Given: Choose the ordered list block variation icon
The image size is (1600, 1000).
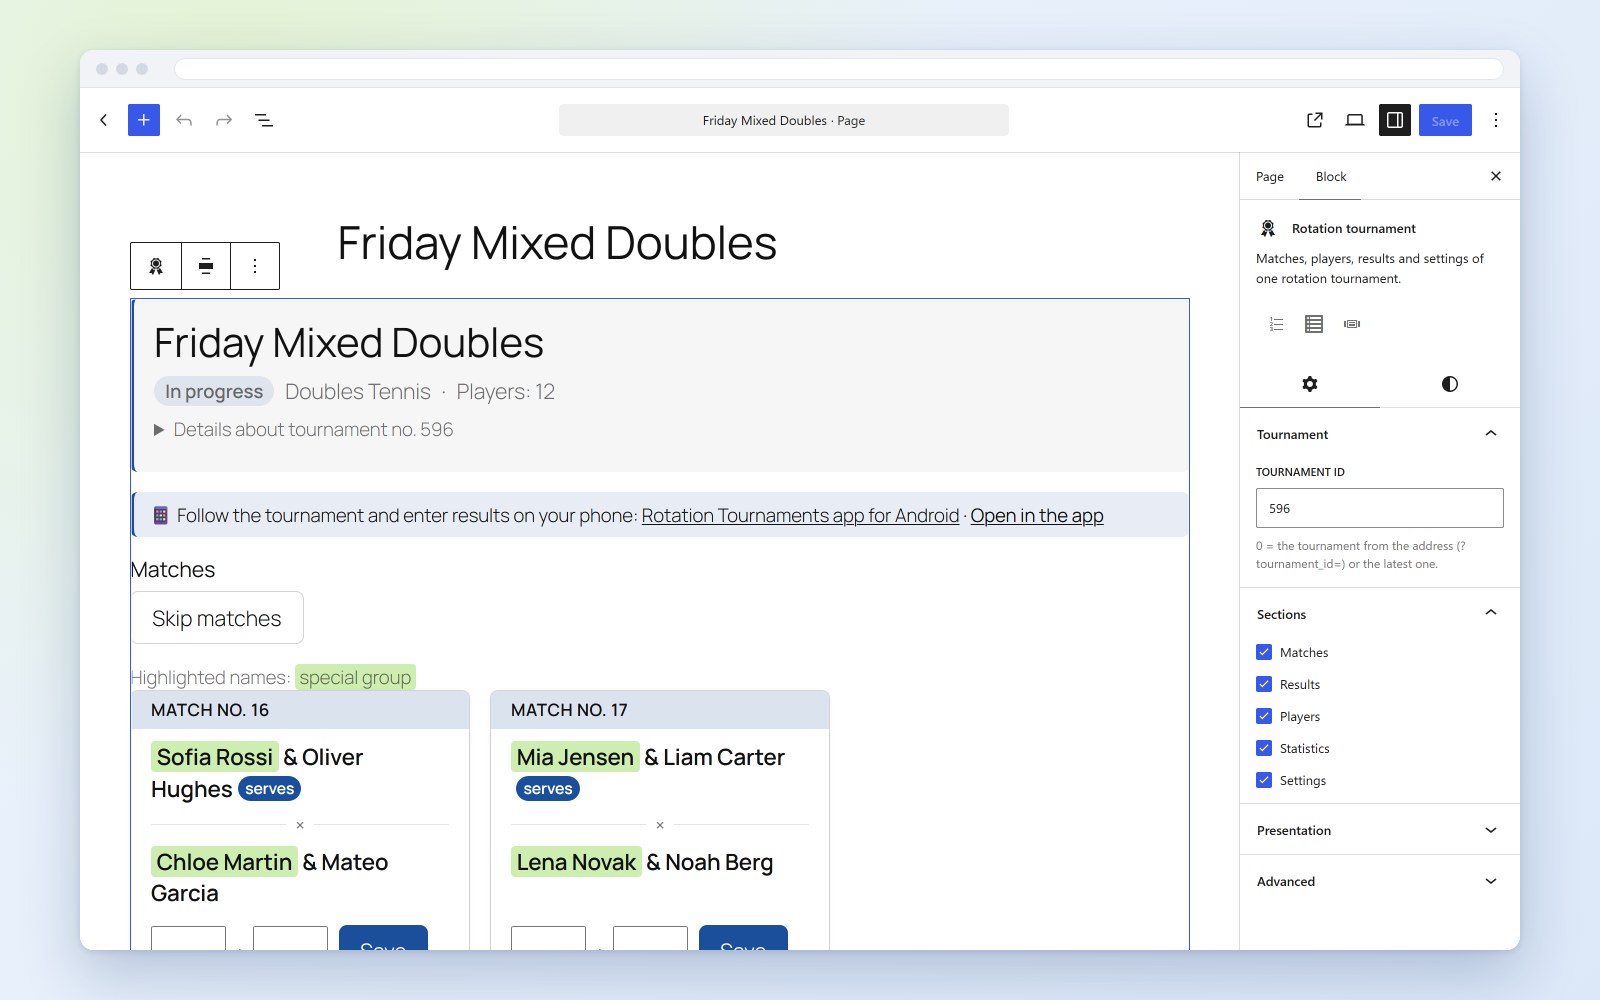Looking at the screenshot, I should [x=1276, y=324].
